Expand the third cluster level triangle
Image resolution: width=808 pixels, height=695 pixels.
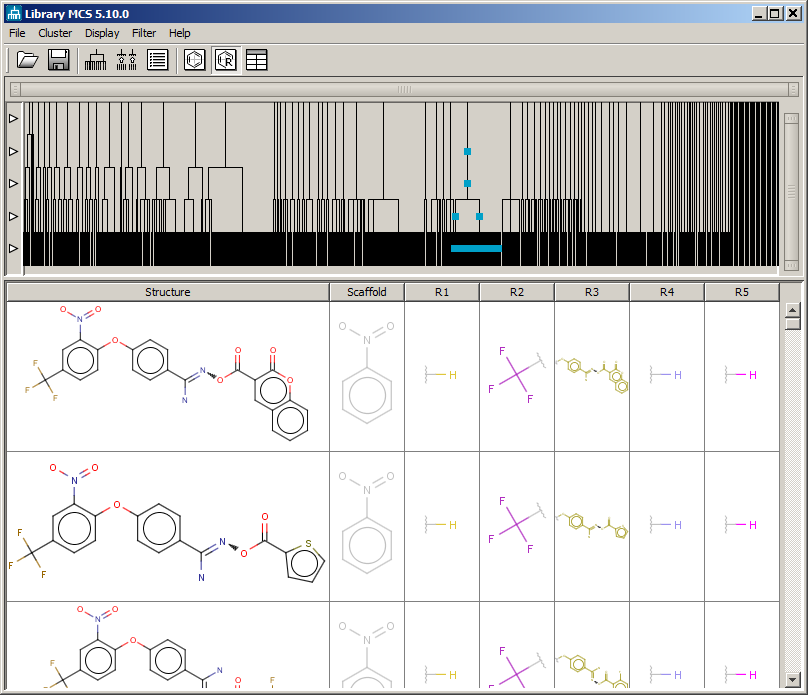[x=12, y=182]
